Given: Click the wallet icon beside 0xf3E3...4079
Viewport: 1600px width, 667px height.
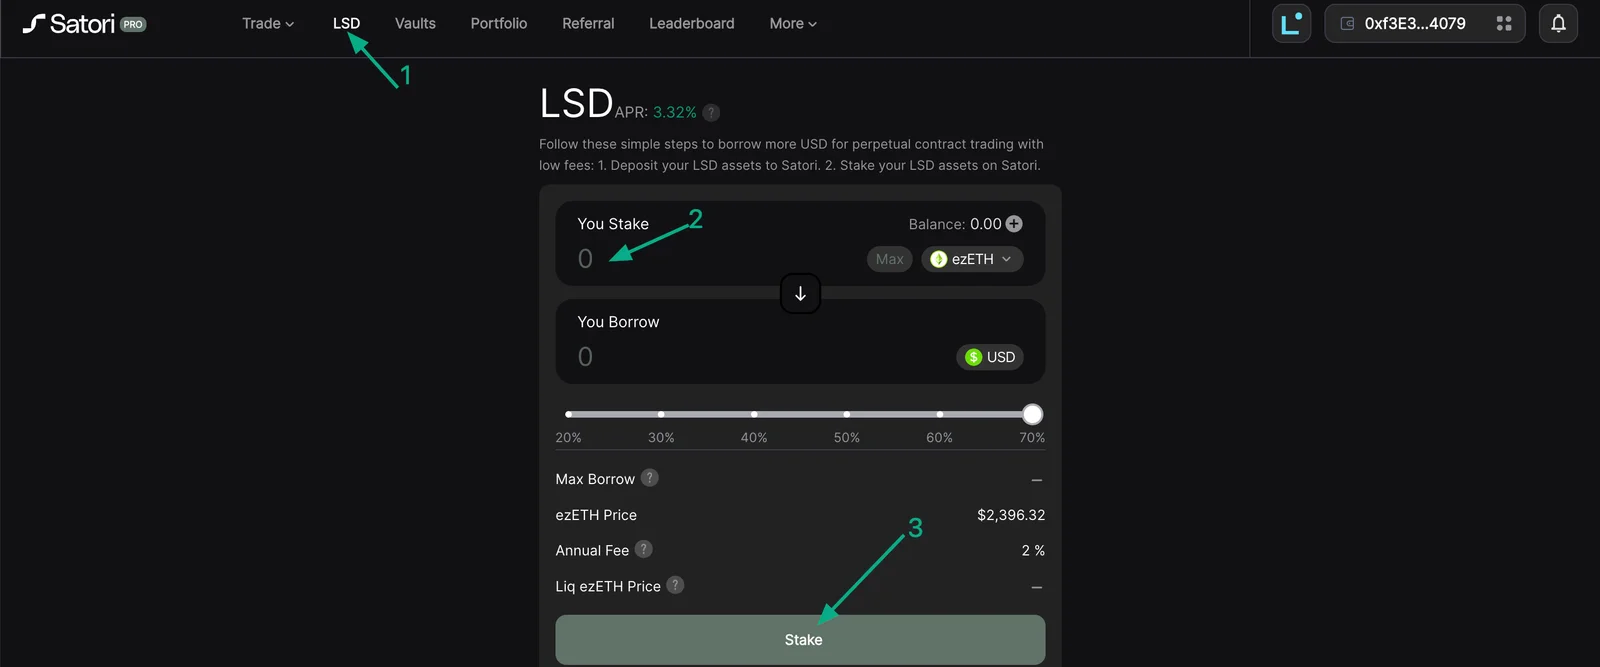Looking at the screenshot, I should pyautogui.click(x=1347, y=23).
